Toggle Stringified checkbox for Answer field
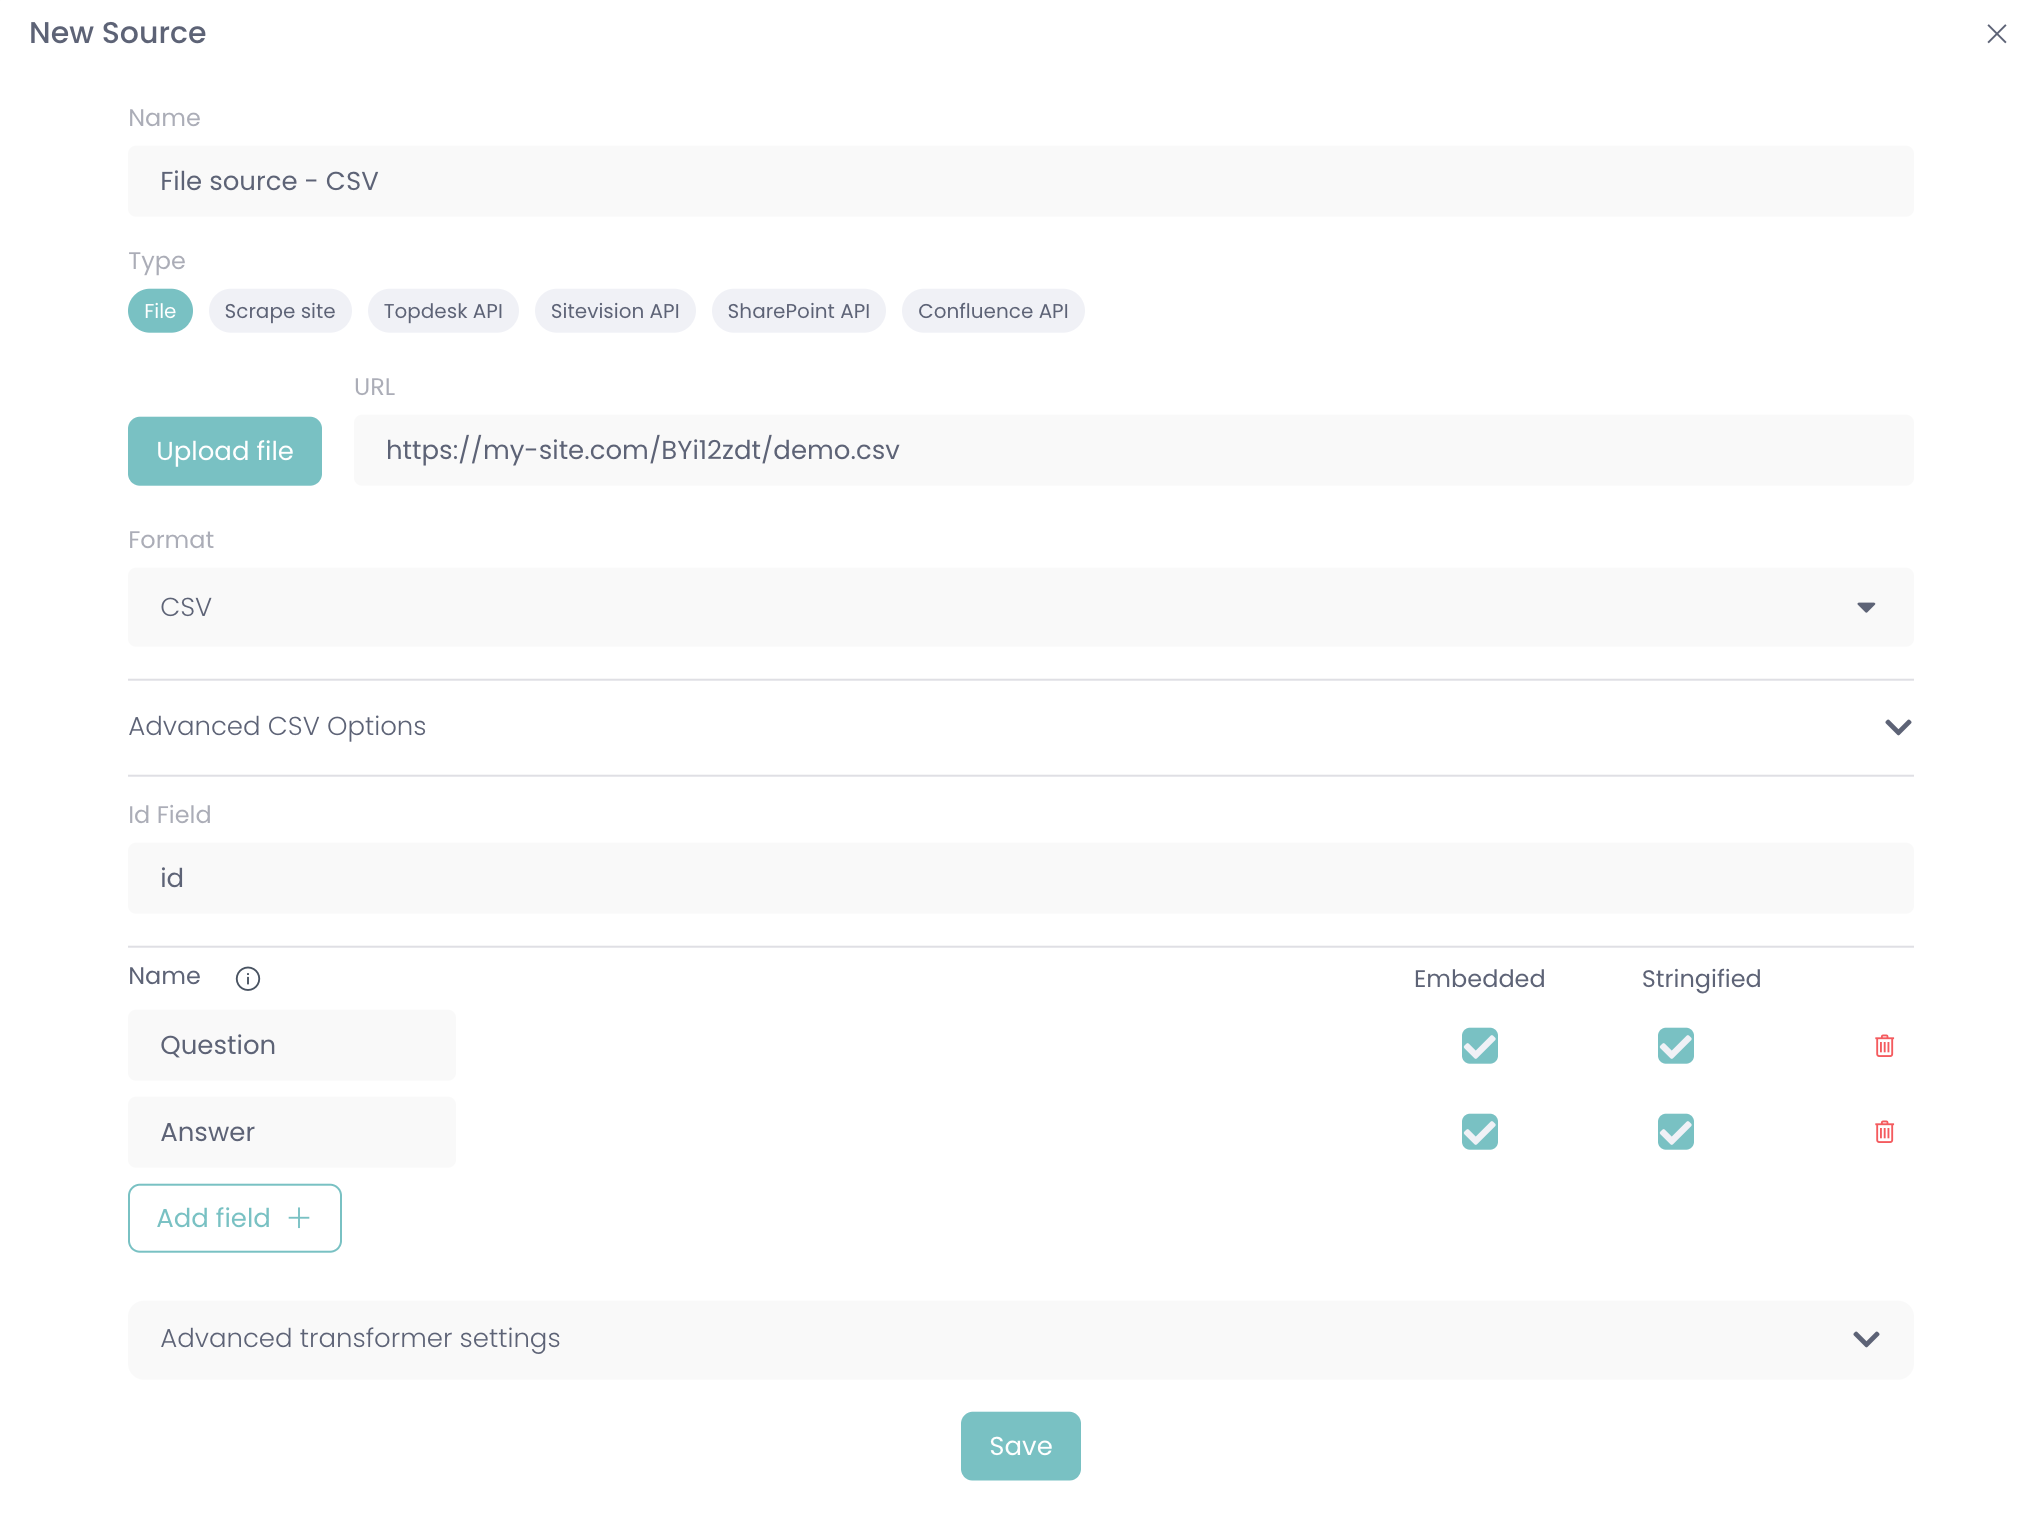The image size is (2038, 1528). coord(1675,1132)
